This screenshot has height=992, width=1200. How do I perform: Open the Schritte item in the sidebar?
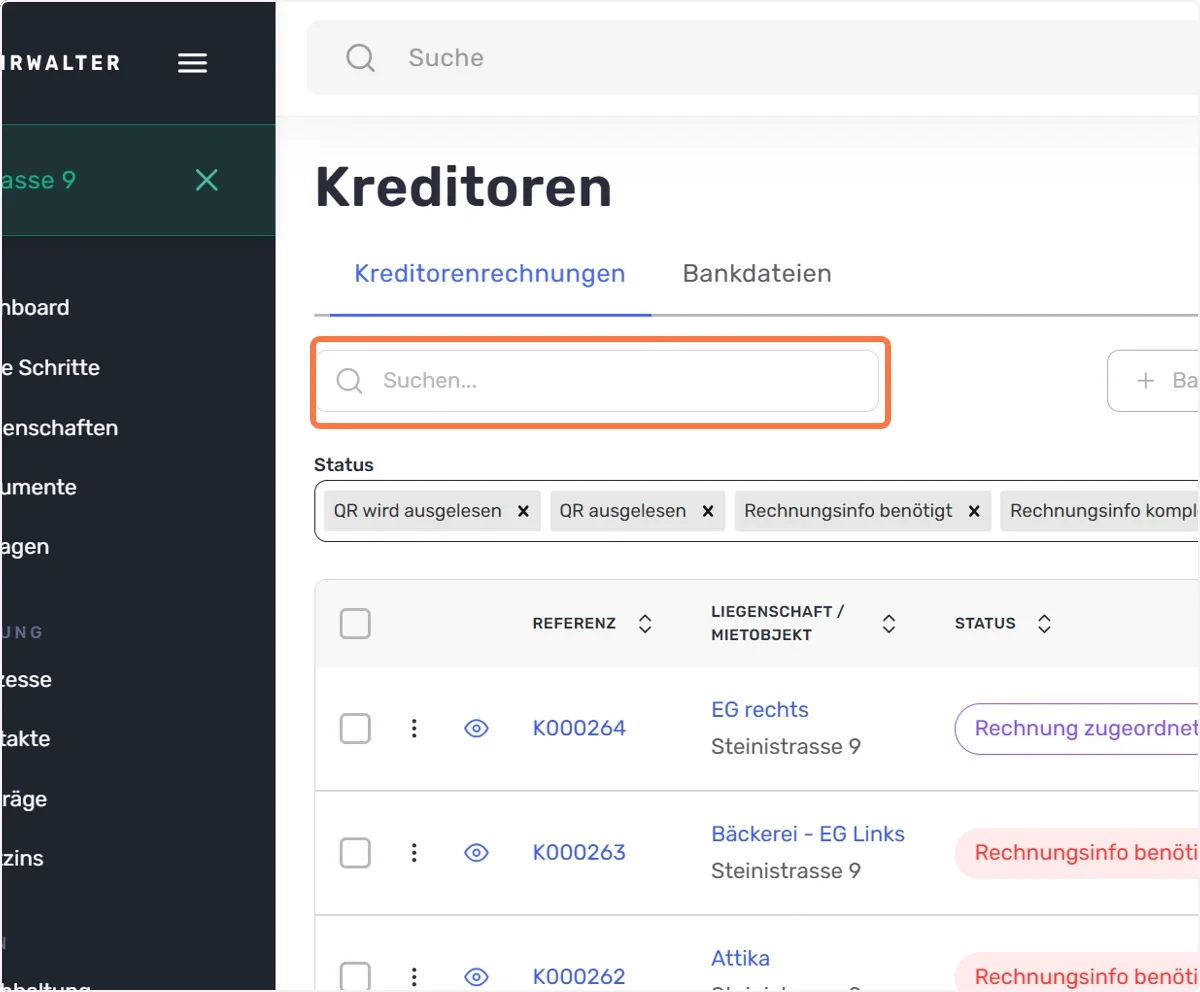point(51,368)
